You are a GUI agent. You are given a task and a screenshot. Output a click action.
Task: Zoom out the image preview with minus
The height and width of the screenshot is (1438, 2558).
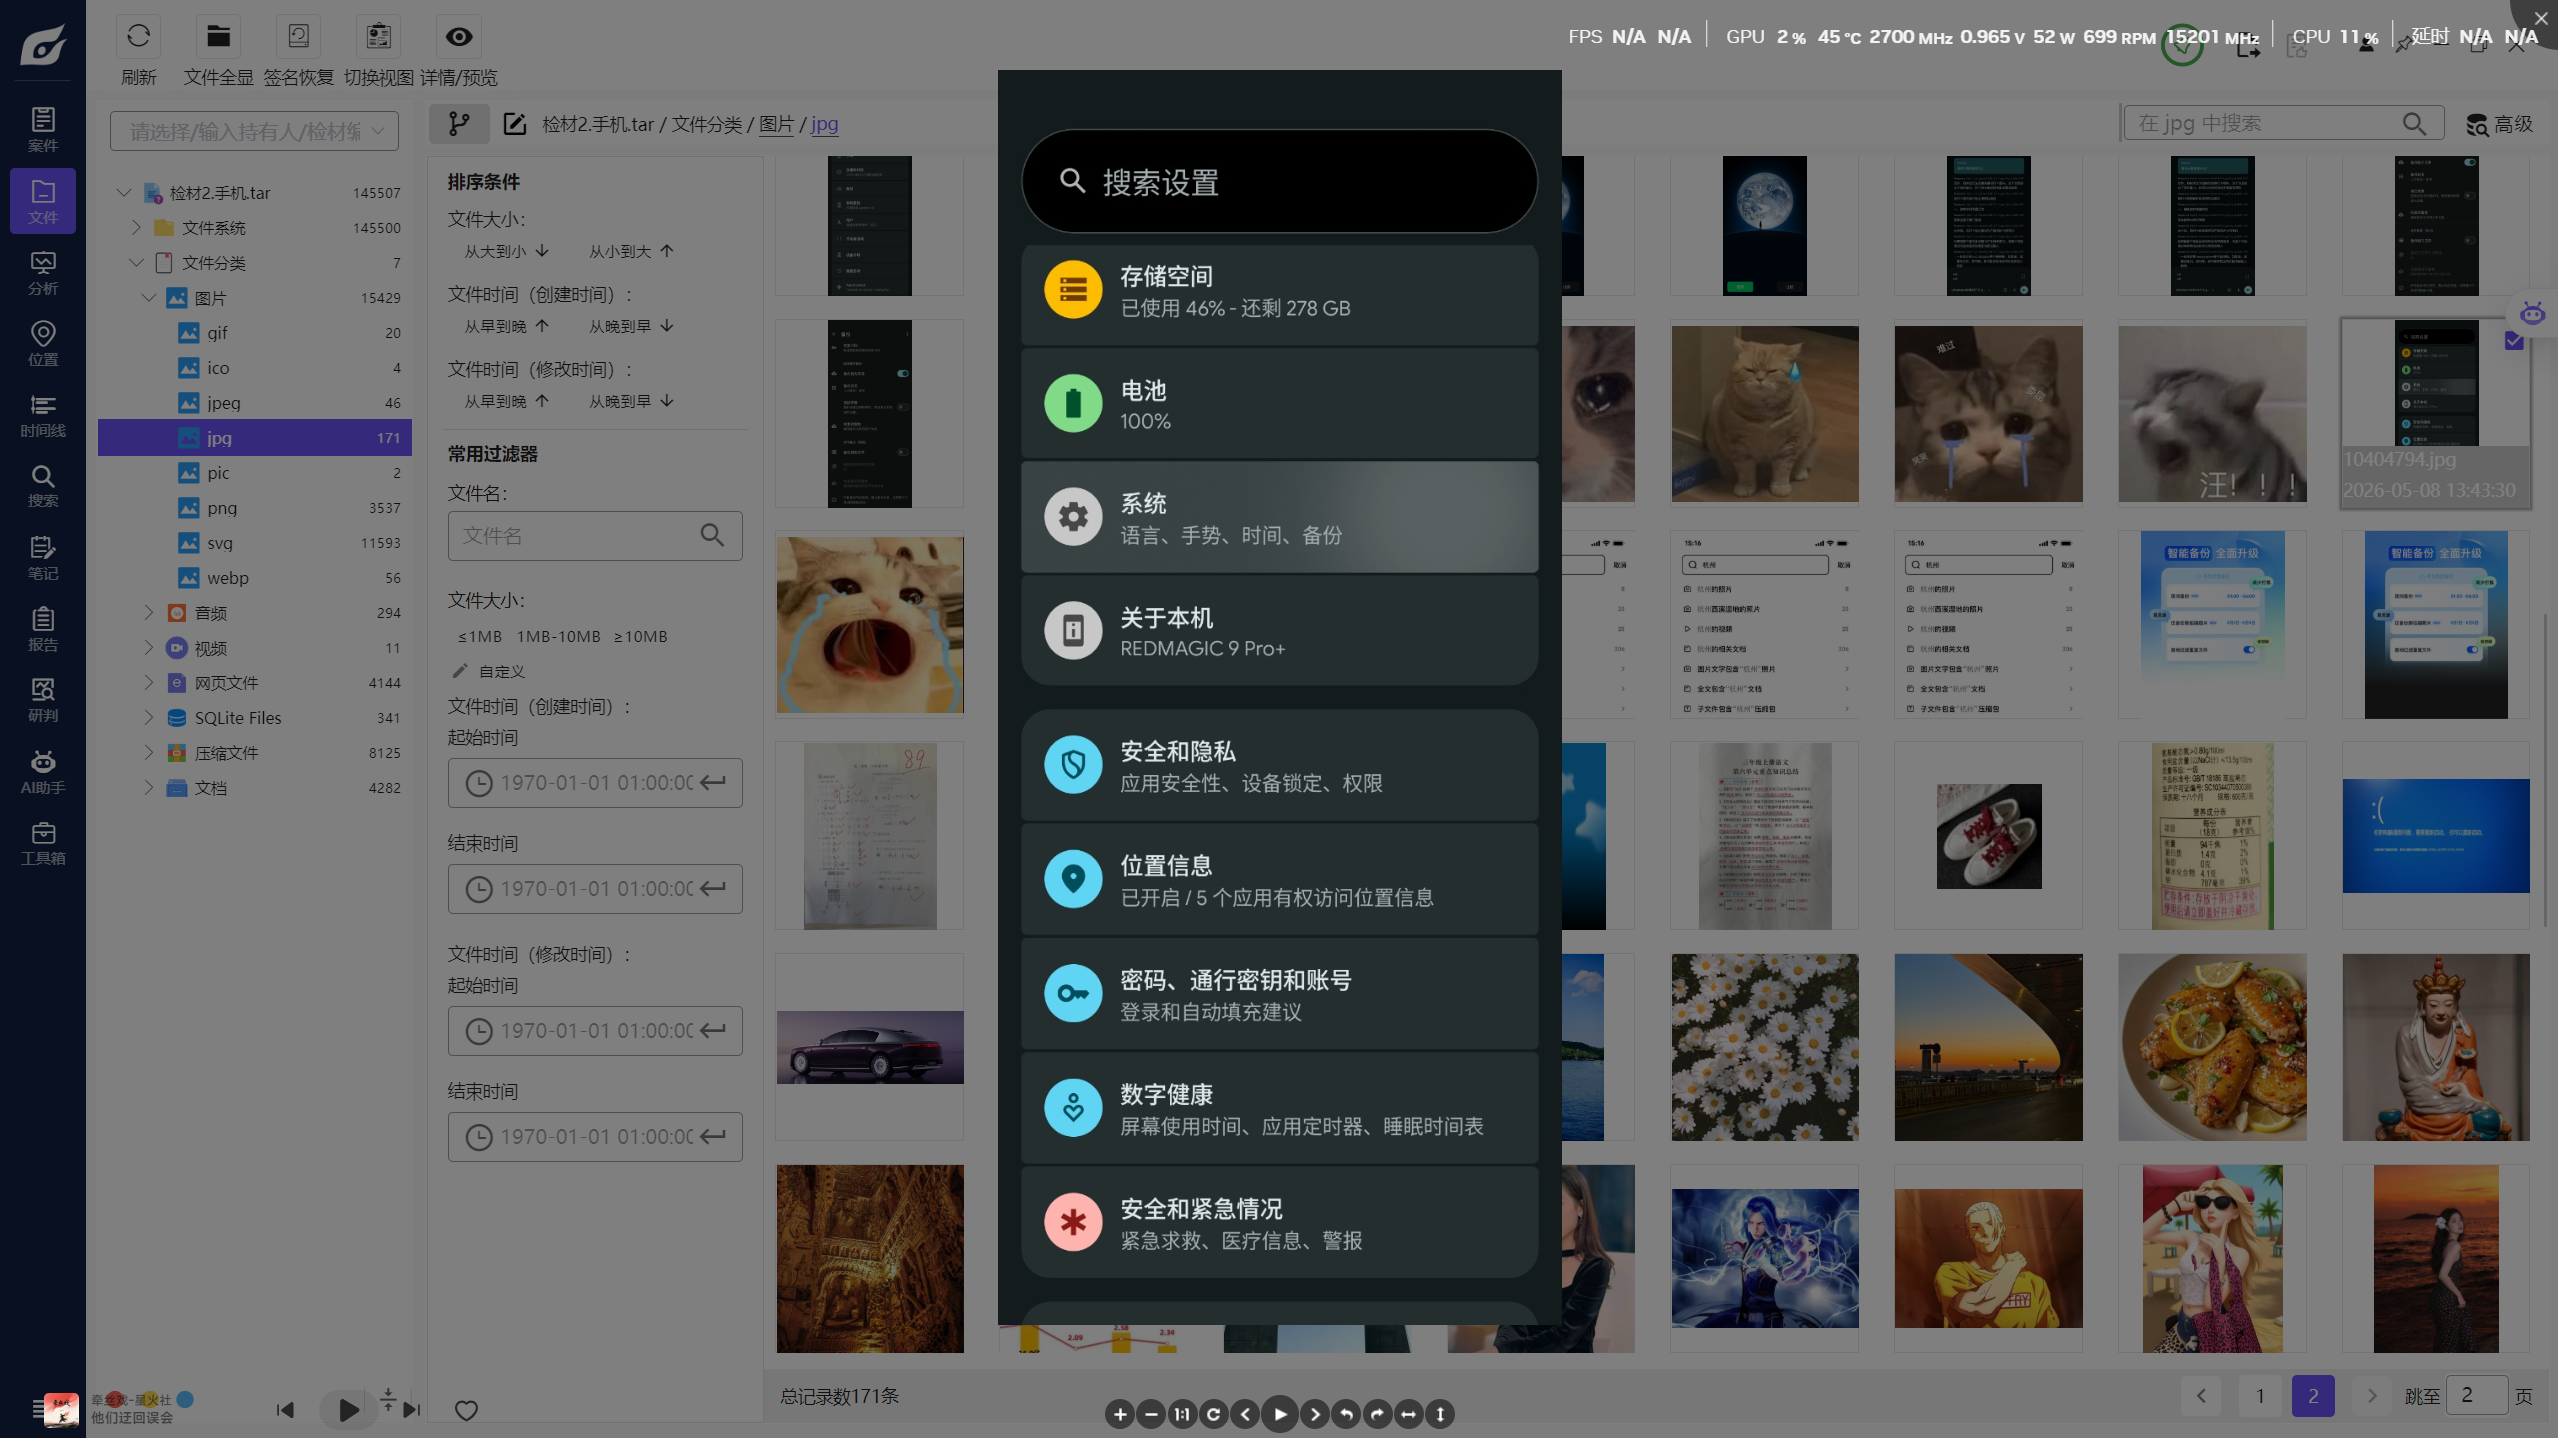[x=1151, y=1414]
